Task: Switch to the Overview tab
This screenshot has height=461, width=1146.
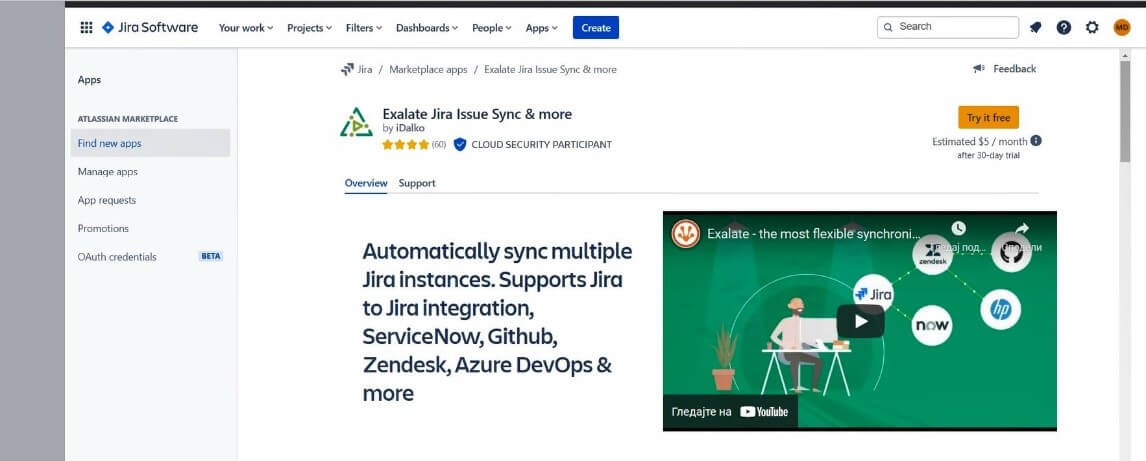Action: [x=365, y=183]
